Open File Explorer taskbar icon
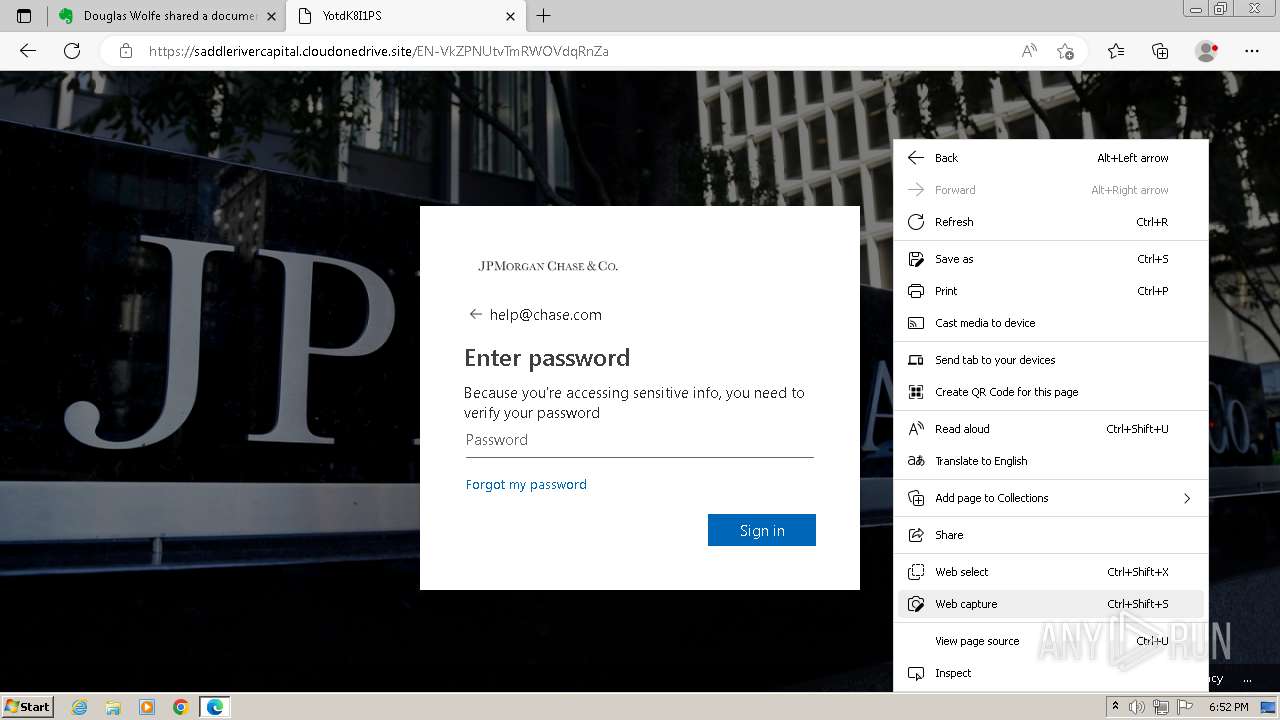1280x720 pixels. (x=113, y=707)
